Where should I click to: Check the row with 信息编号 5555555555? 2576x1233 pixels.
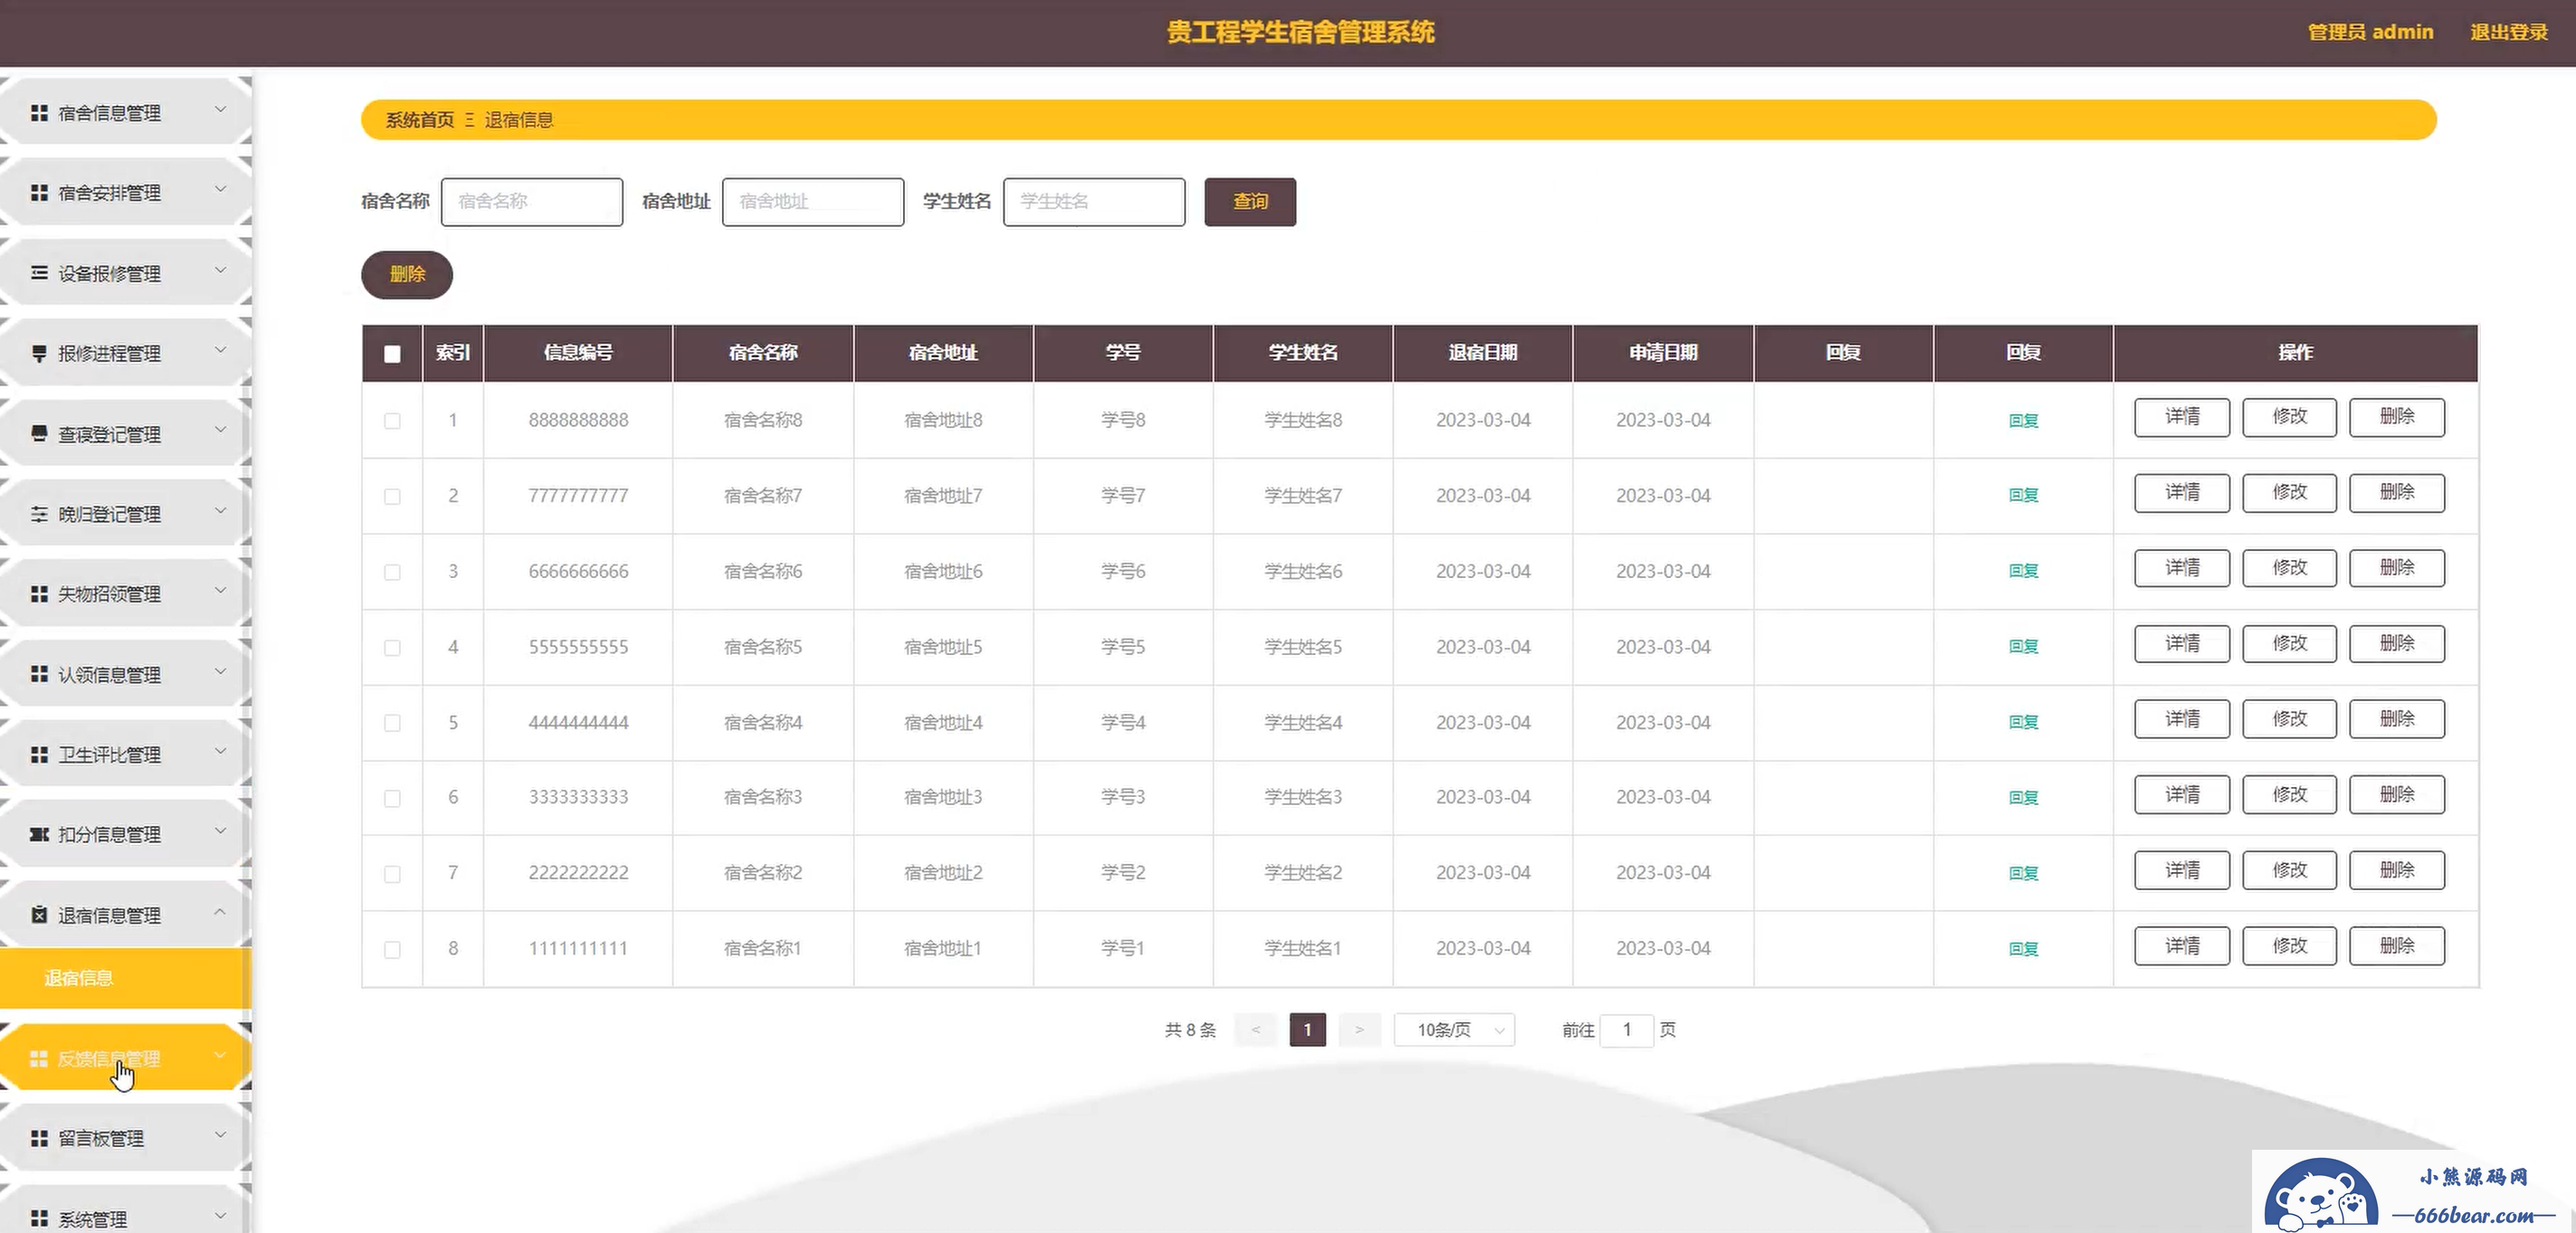(392, 648)
